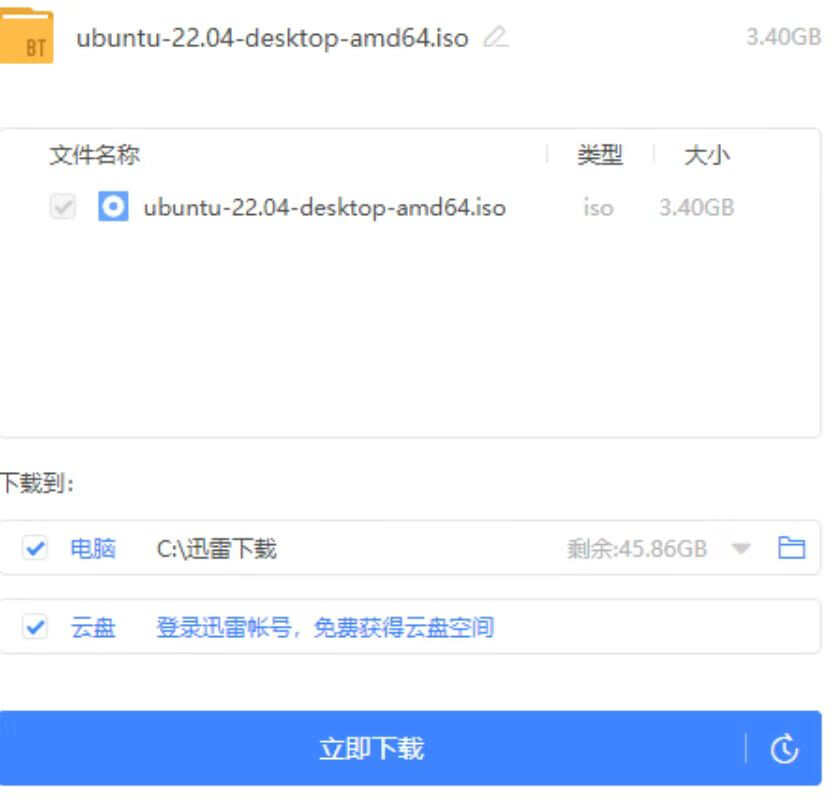Click the pencil icon to rename the task

(x=495, y=39)
